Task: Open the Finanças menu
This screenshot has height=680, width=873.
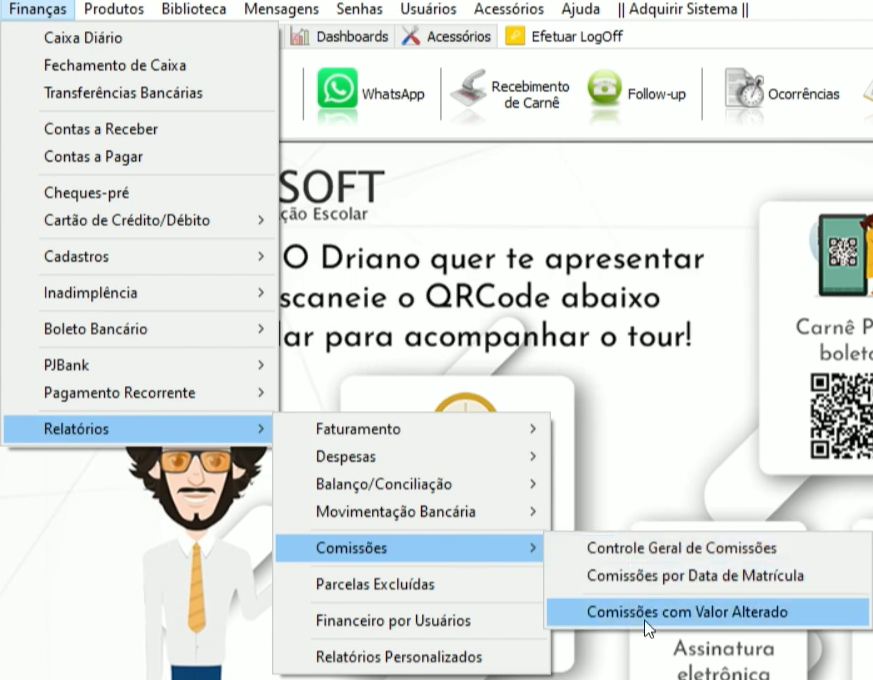Action: pos(37,9)
